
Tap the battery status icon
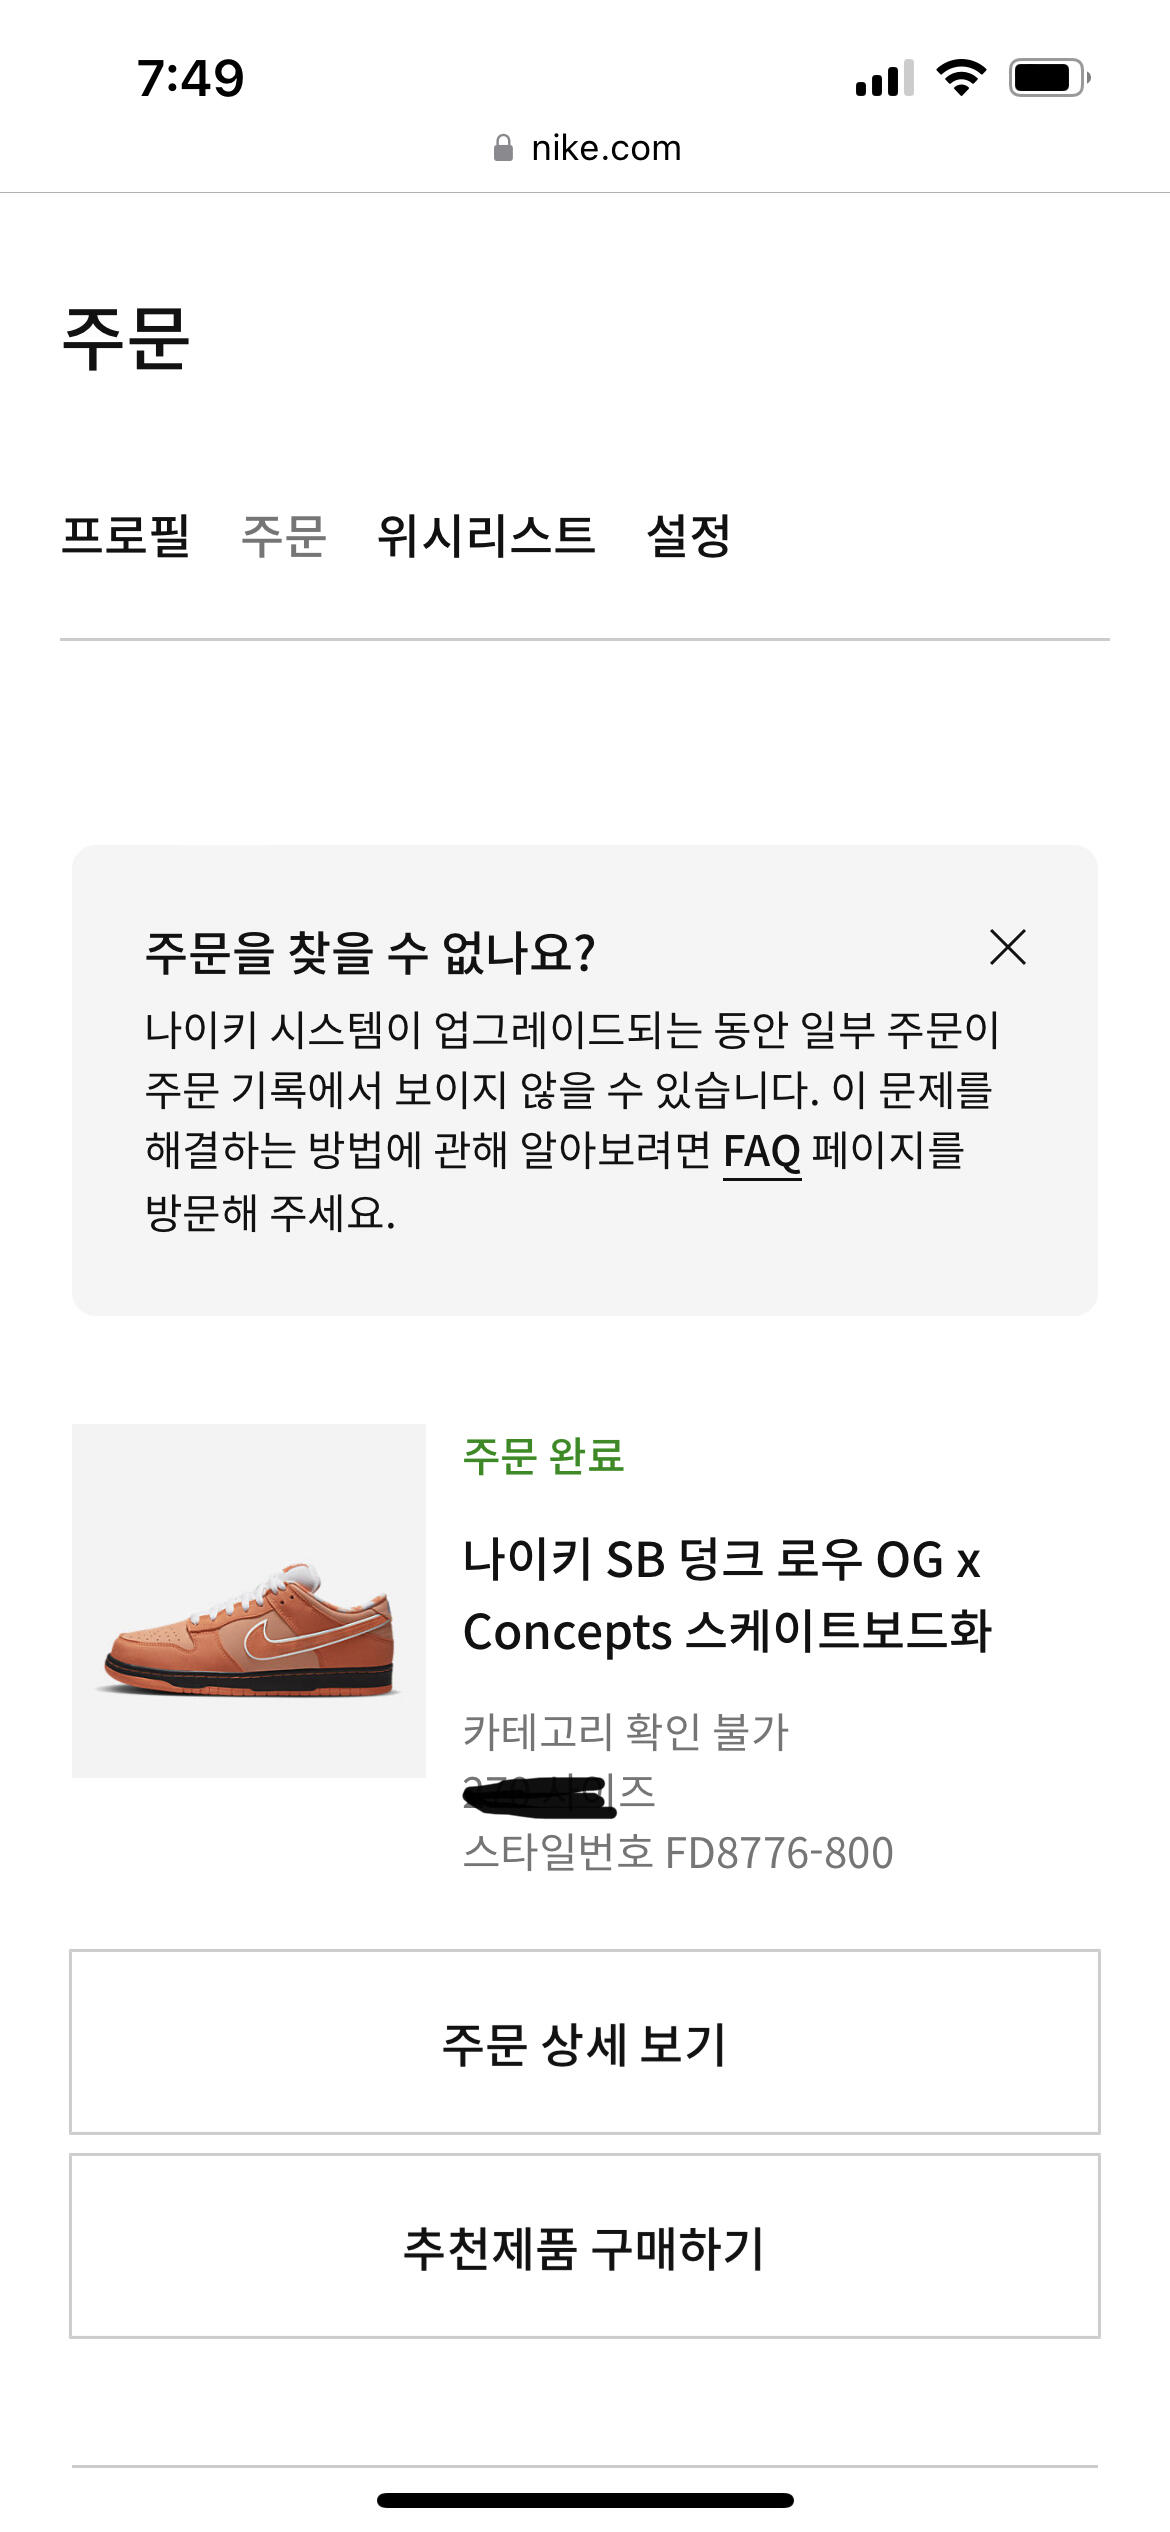coord(1048,78)
